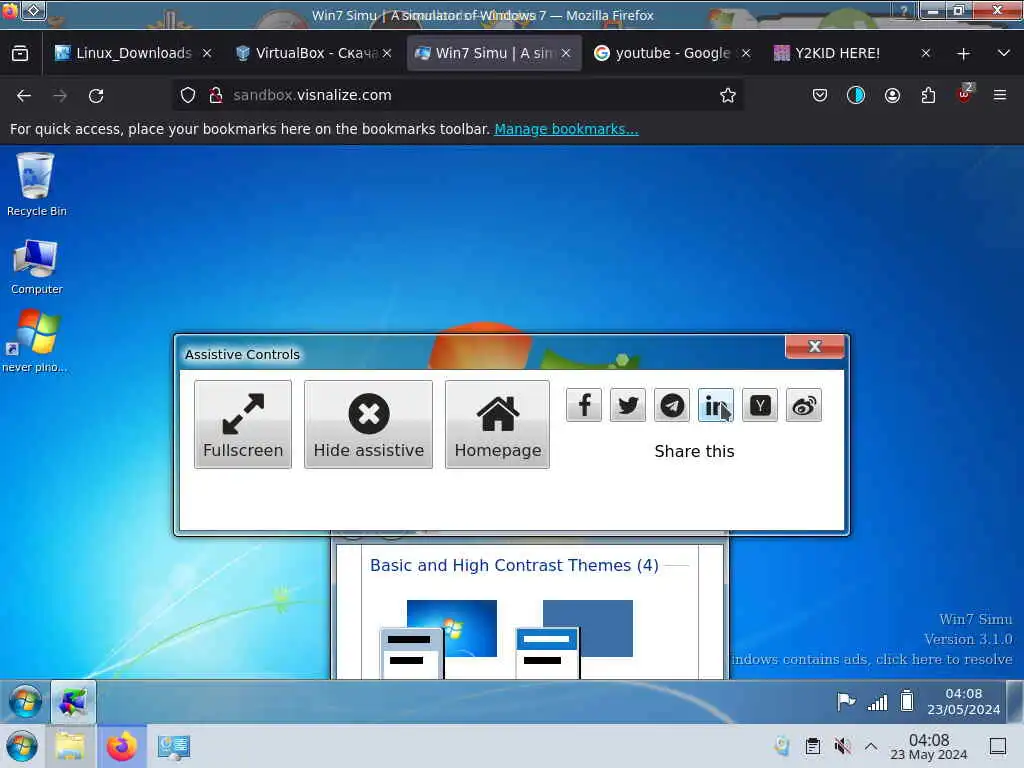Close the VirtualBox tab
This screenshot has height=768, width=1024.
[387, 54]
